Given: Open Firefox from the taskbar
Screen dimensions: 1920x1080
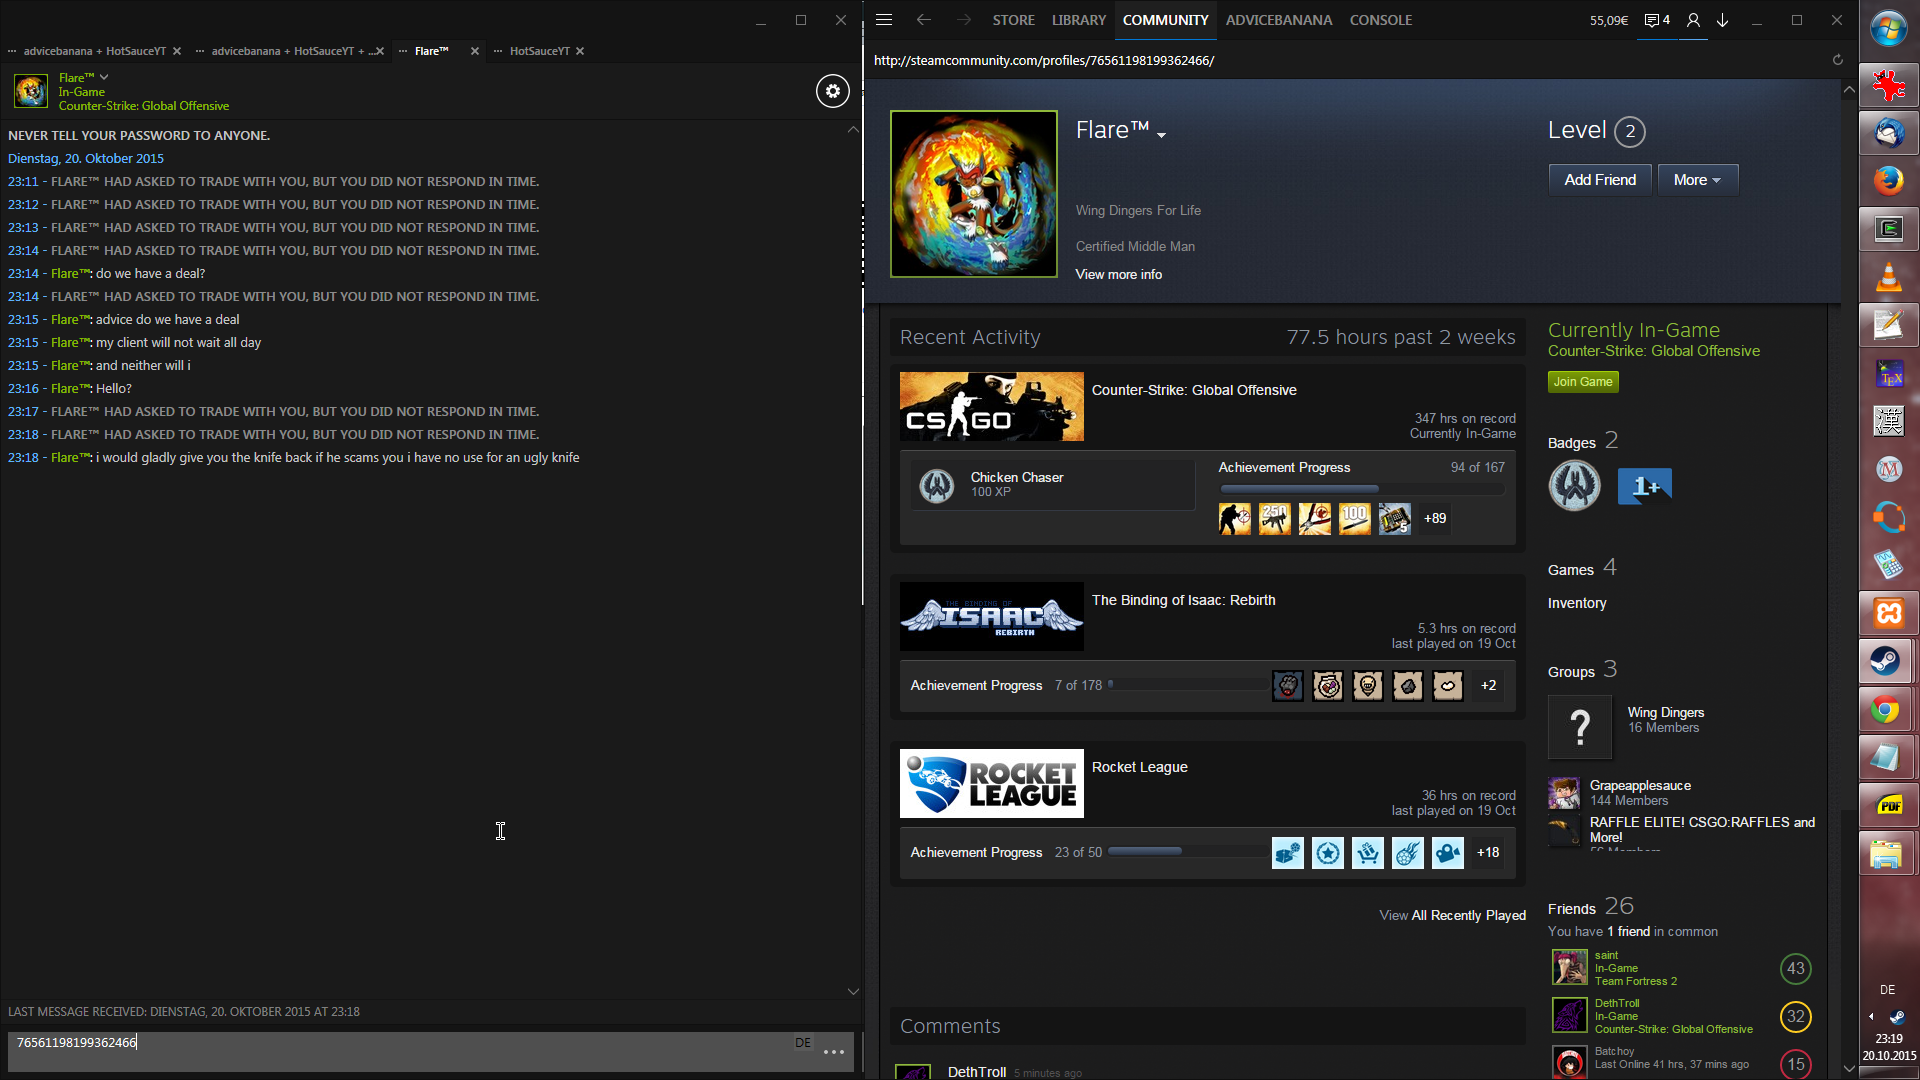Looking at the screenshot, I should 1888,180.
